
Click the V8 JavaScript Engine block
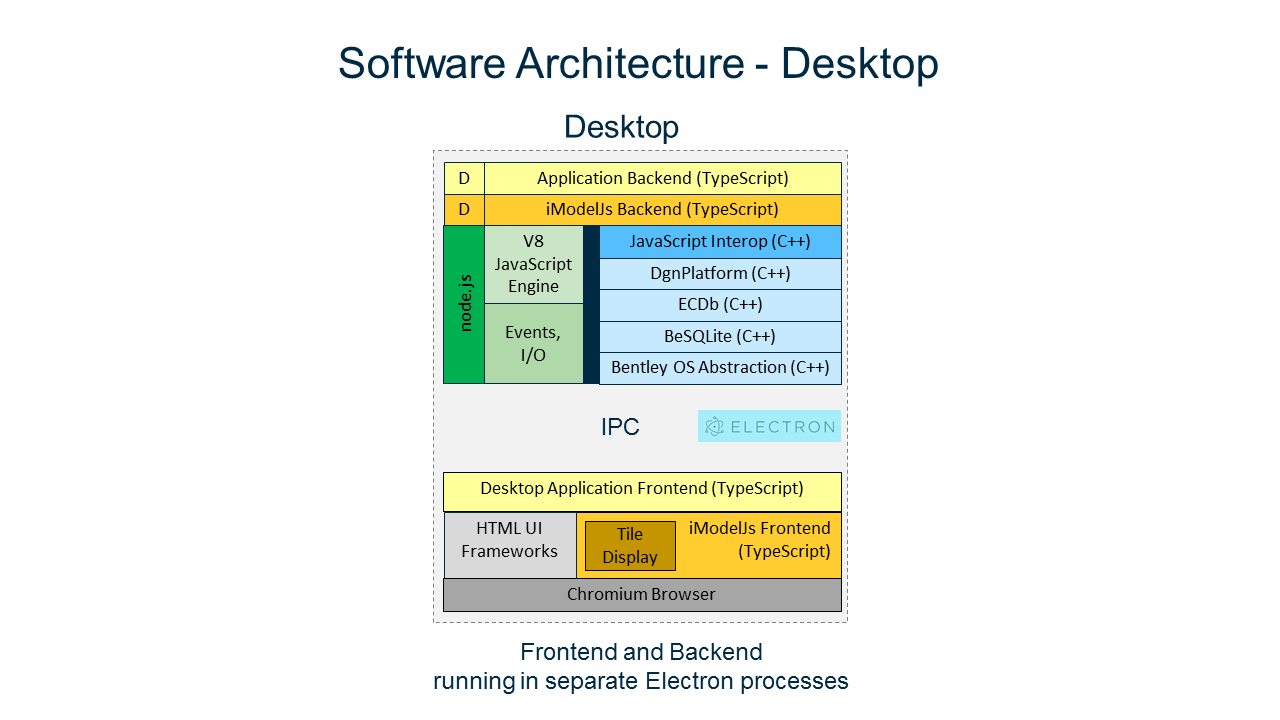coord(533,264)
